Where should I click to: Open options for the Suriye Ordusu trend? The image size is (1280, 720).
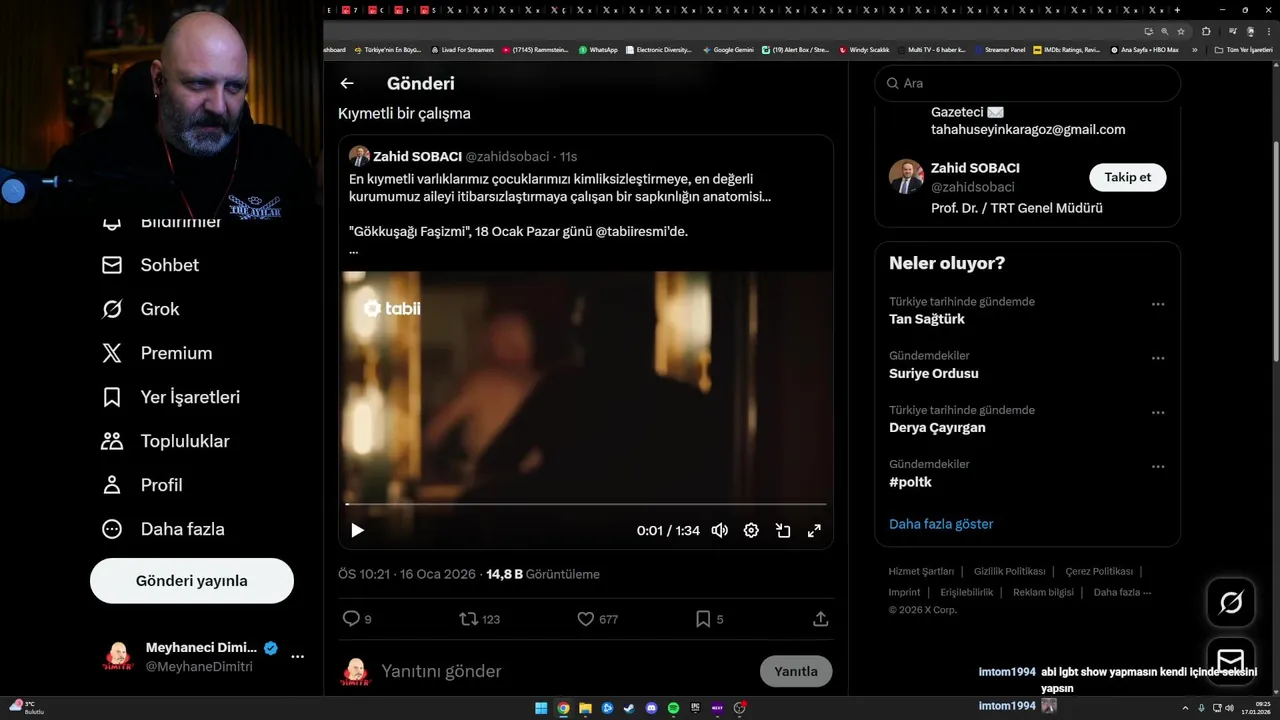pos(1158,358)
